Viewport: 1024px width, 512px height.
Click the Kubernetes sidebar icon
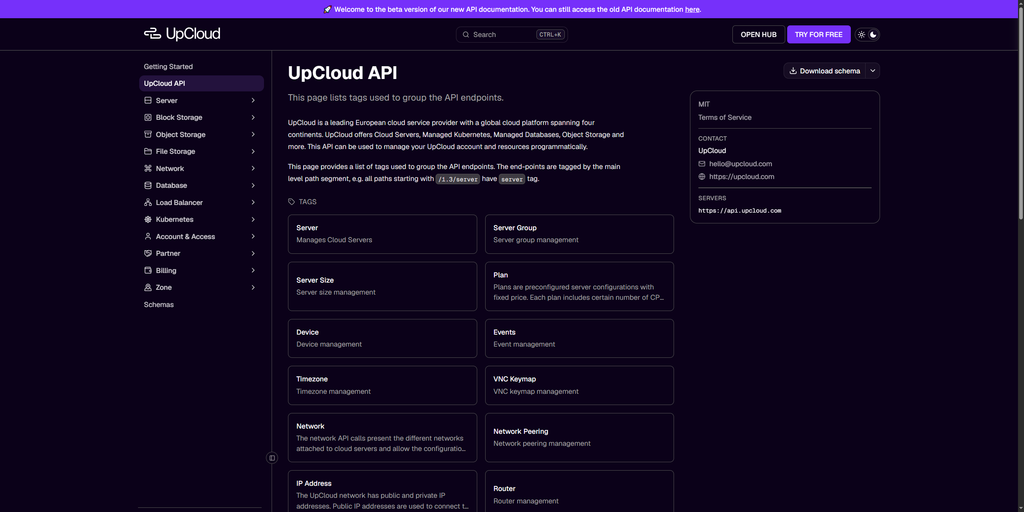148,219
